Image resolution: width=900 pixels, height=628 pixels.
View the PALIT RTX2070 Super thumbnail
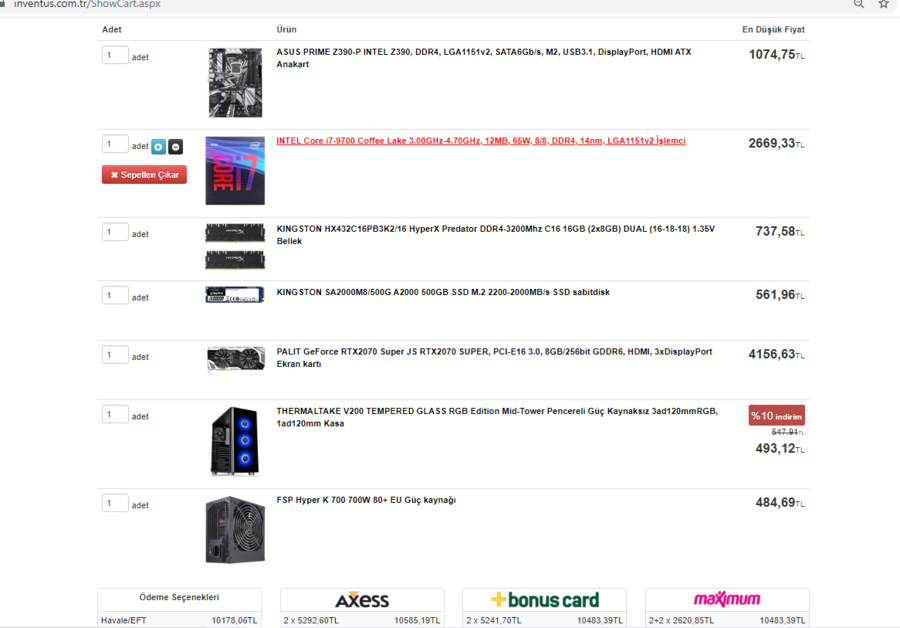coord(236,359)
